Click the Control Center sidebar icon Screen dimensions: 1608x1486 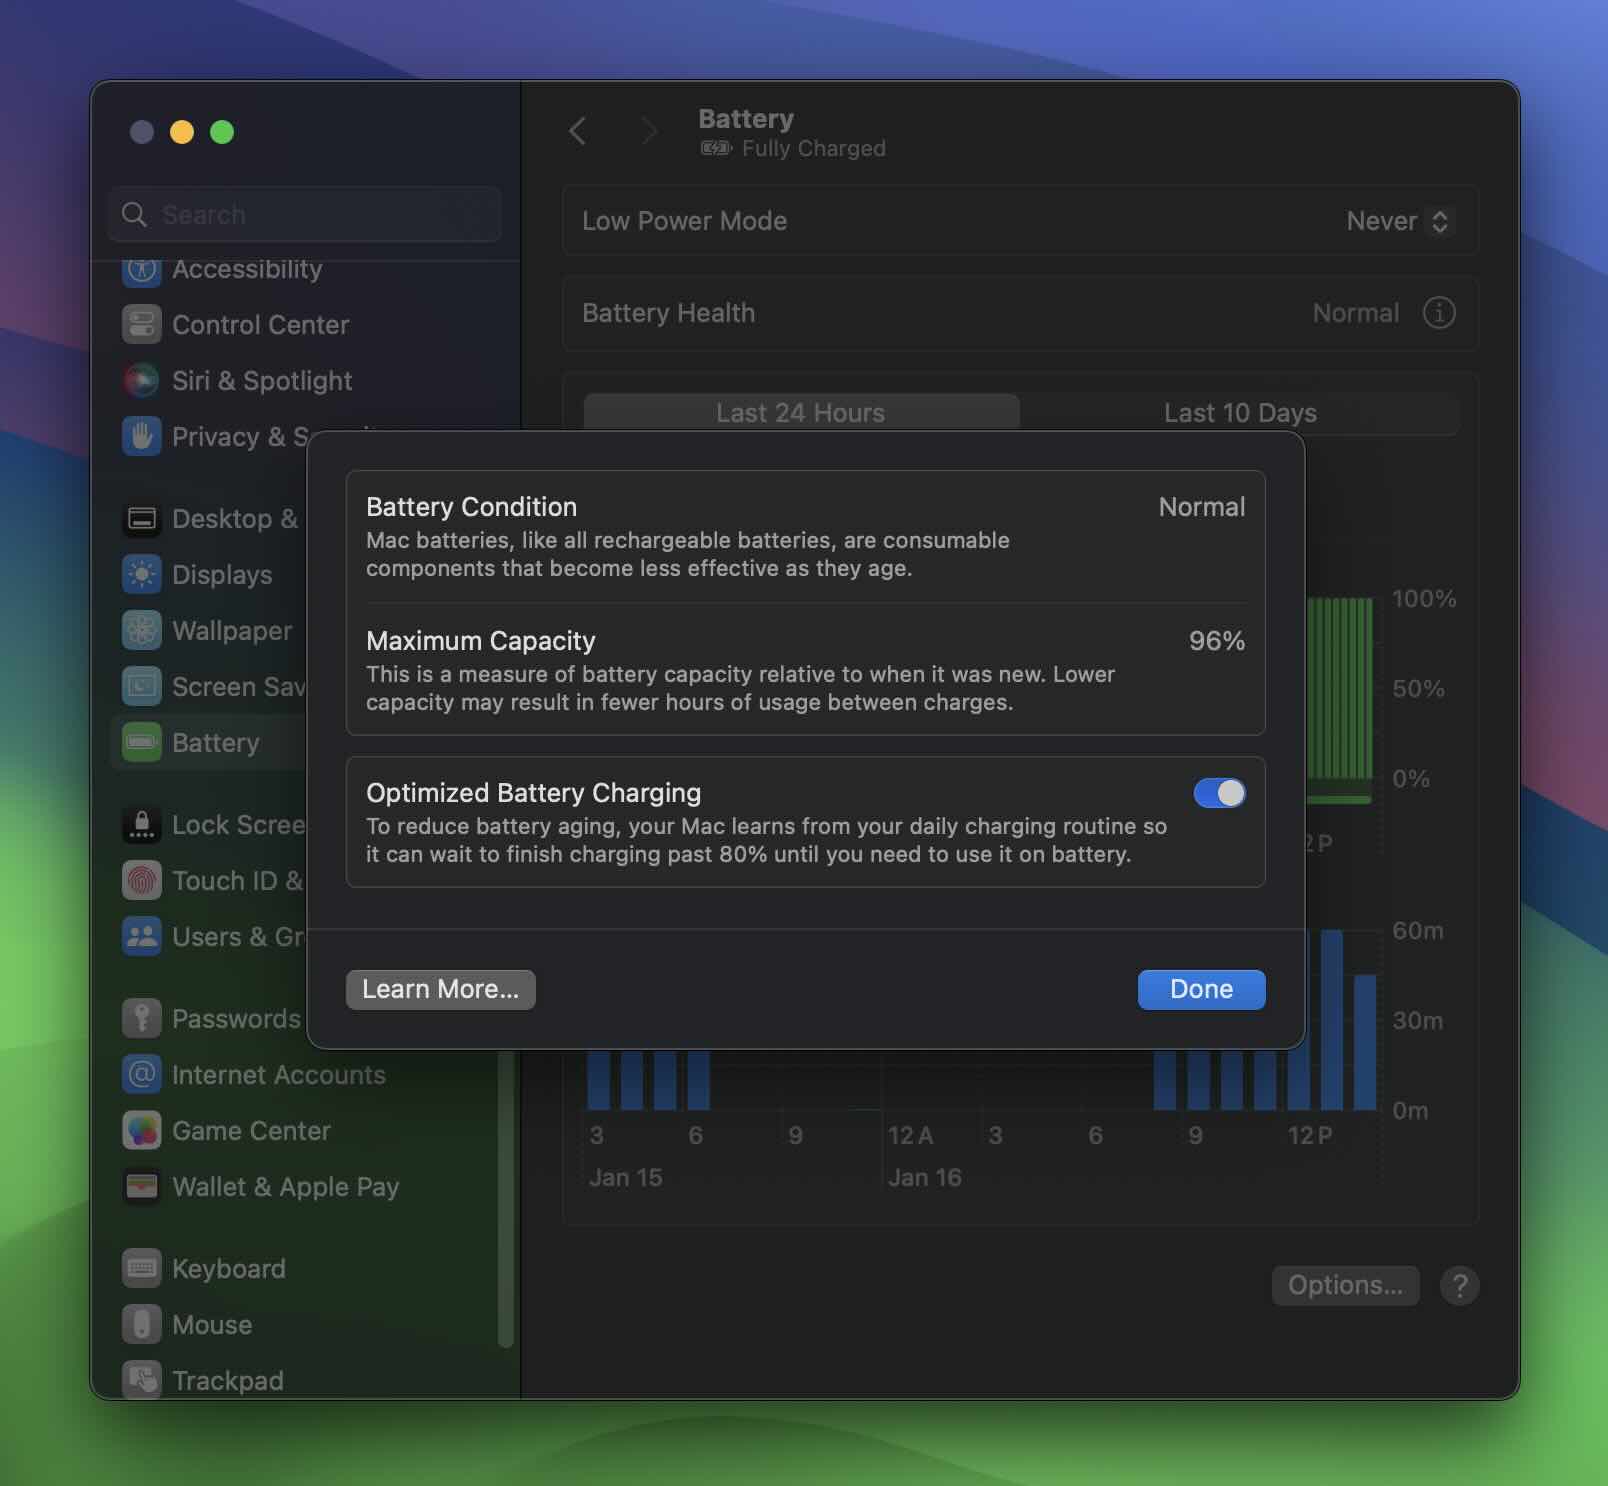[x=142, y=324]
